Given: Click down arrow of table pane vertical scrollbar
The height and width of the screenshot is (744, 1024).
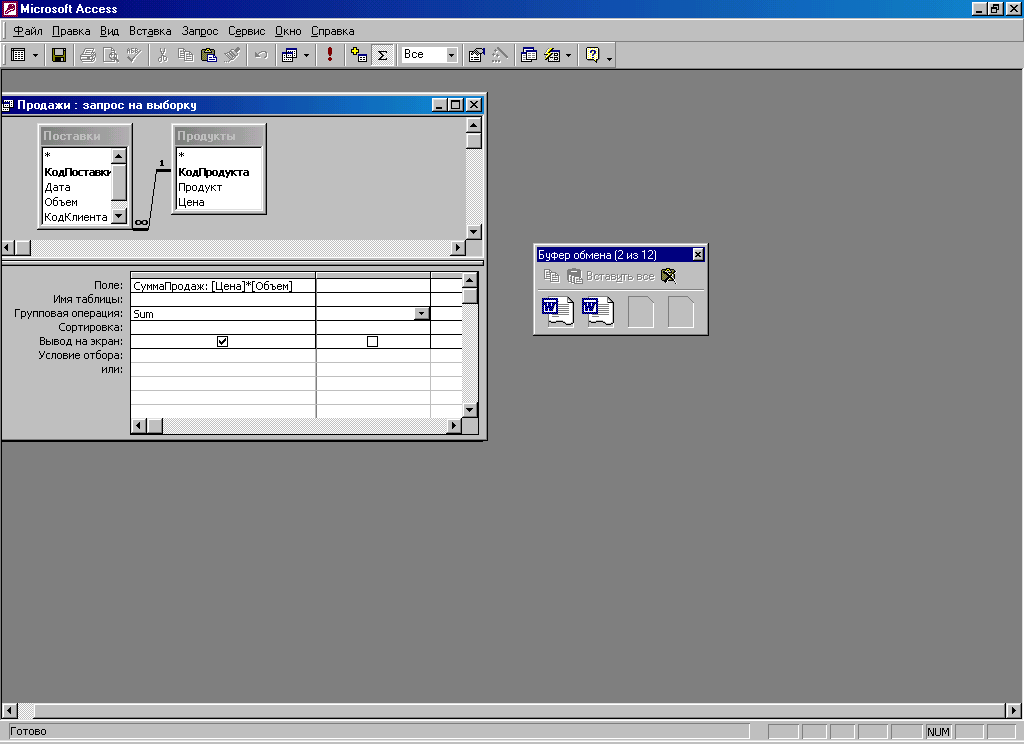Looking at the screenshot, I should 474,232.
